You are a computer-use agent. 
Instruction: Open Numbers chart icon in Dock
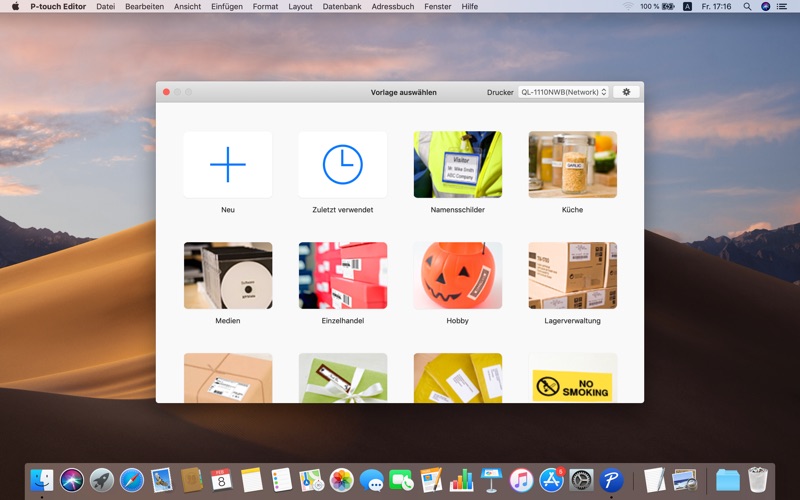pyautogui.click(x=461, y=480)
